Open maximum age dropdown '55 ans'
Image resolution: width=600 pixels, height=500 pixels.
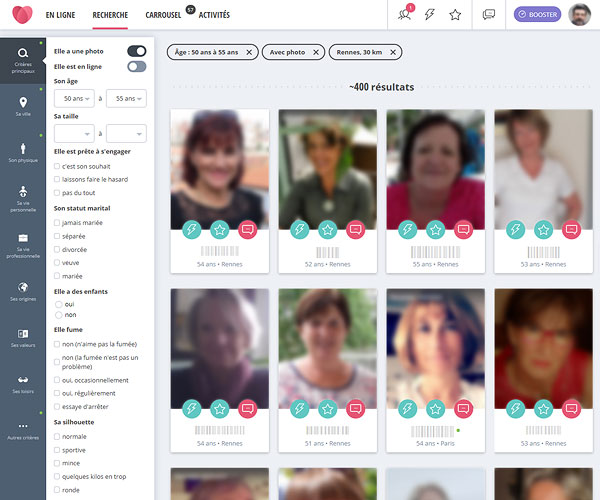point(126,98)
